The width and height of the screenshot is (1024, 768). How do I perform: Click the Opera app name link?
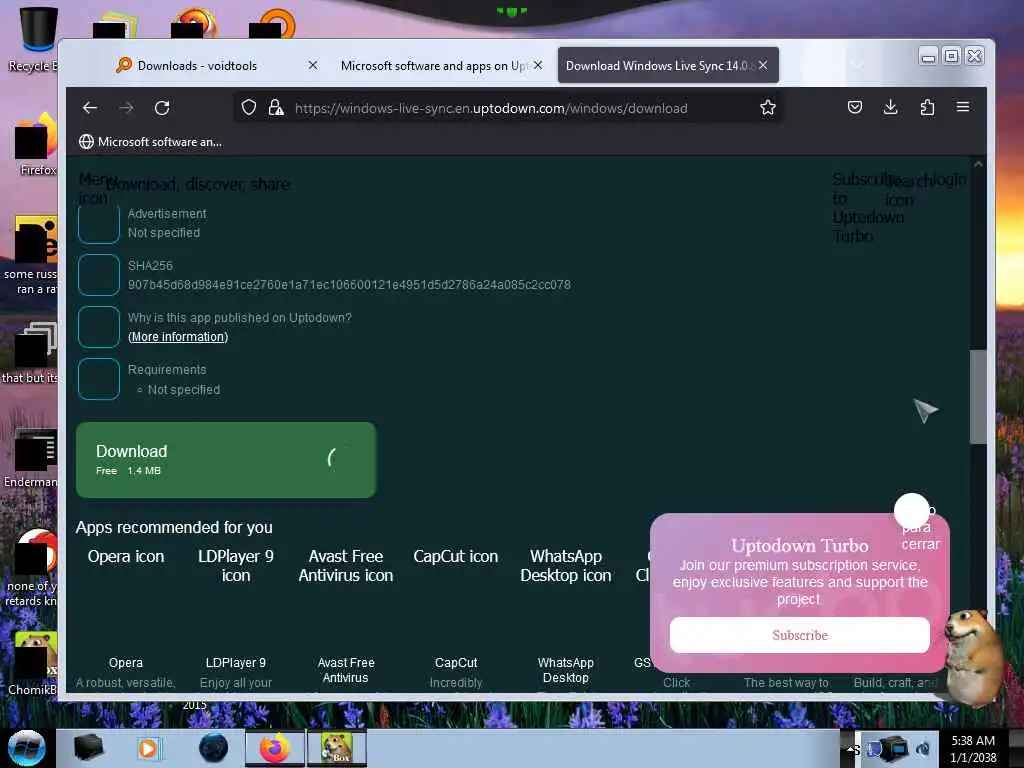coord(125,663)
